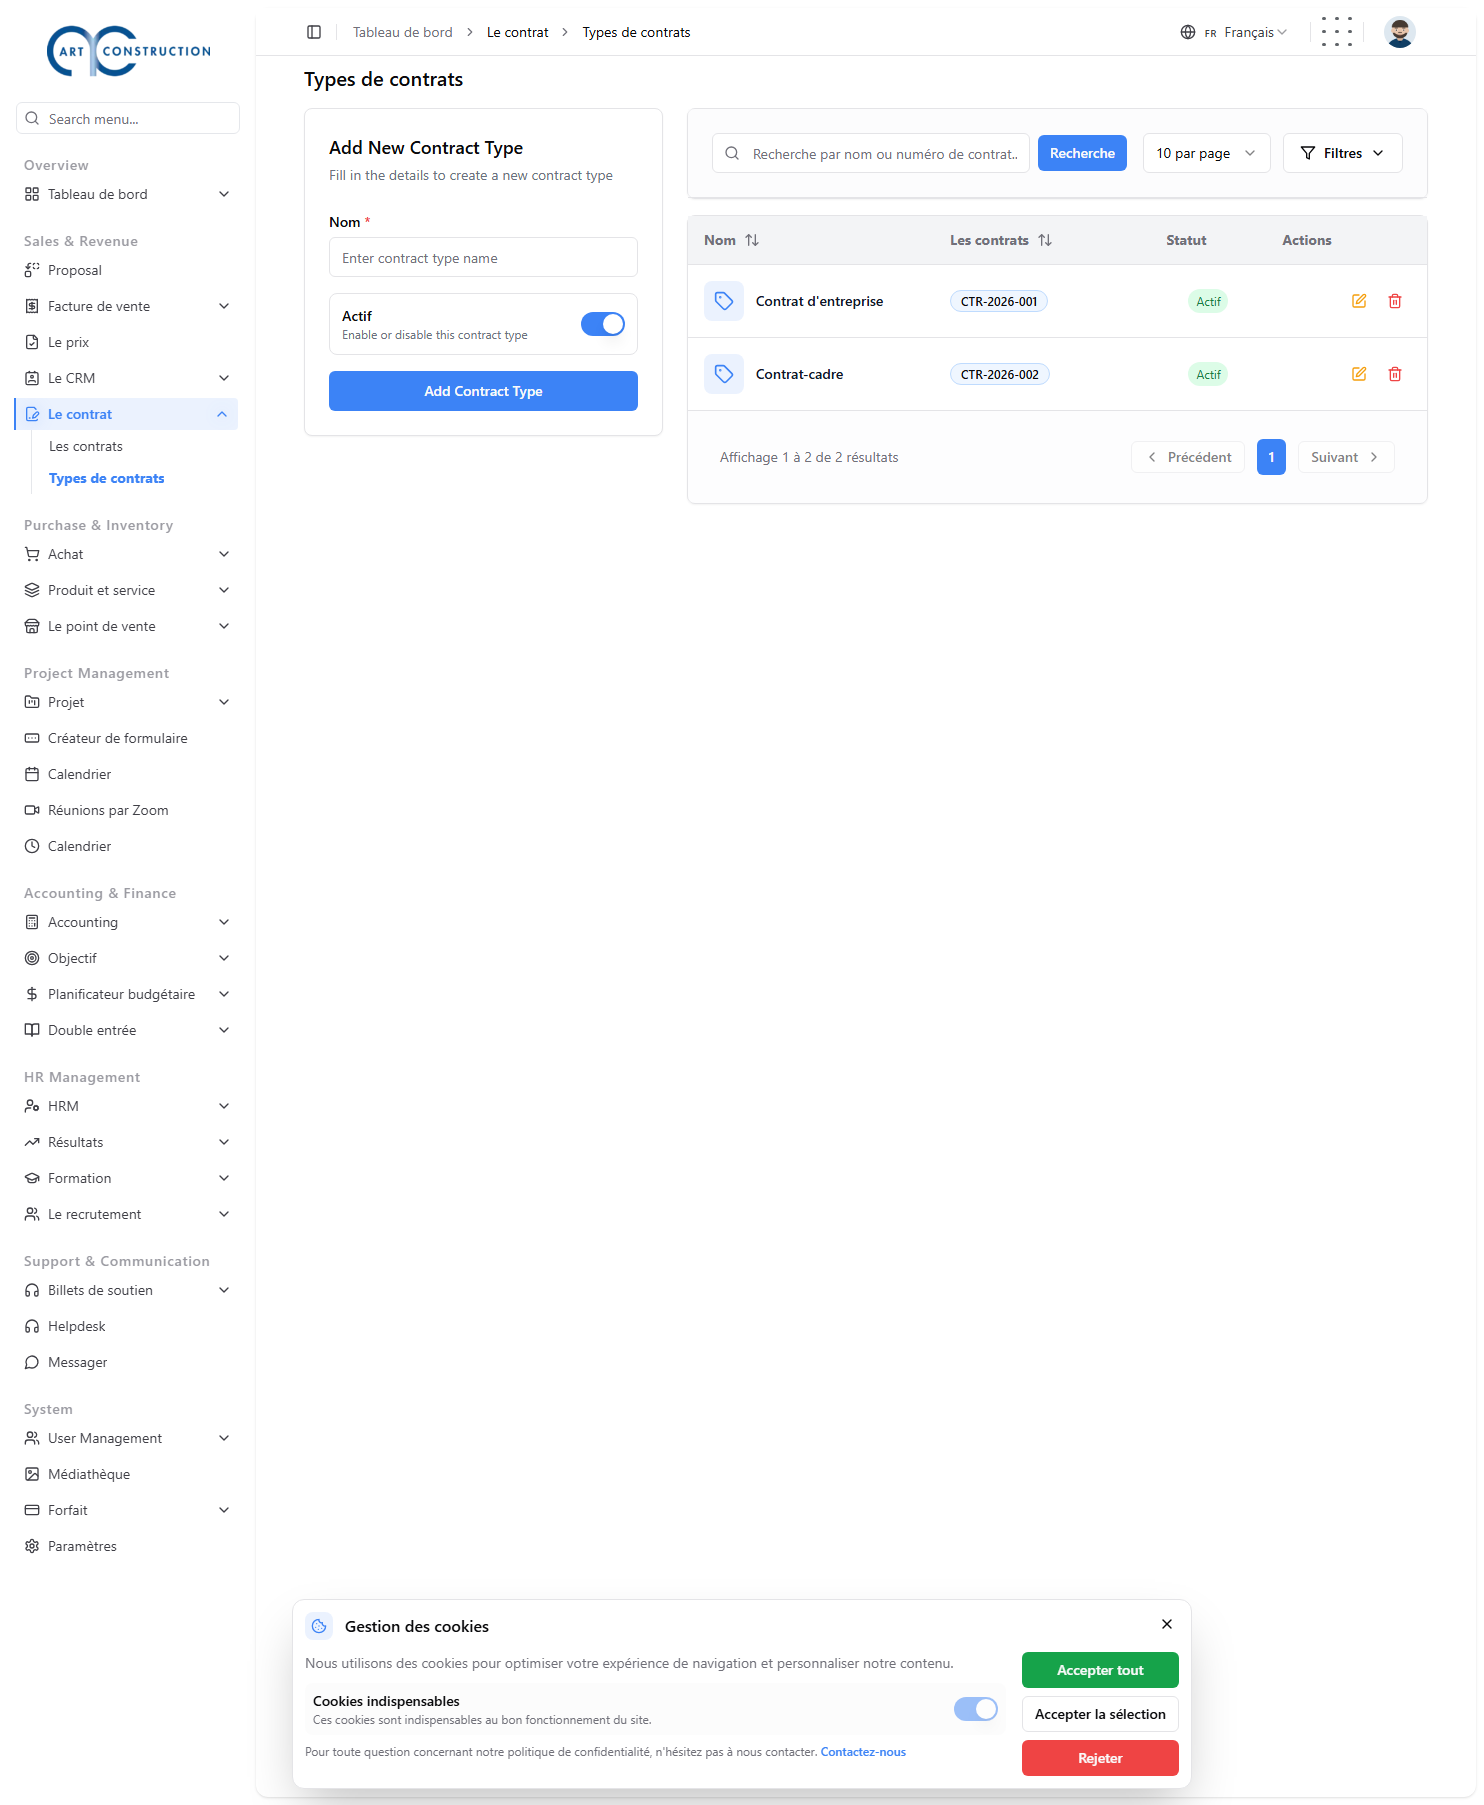Go to Suivant pagination page

coord(1346,457)
